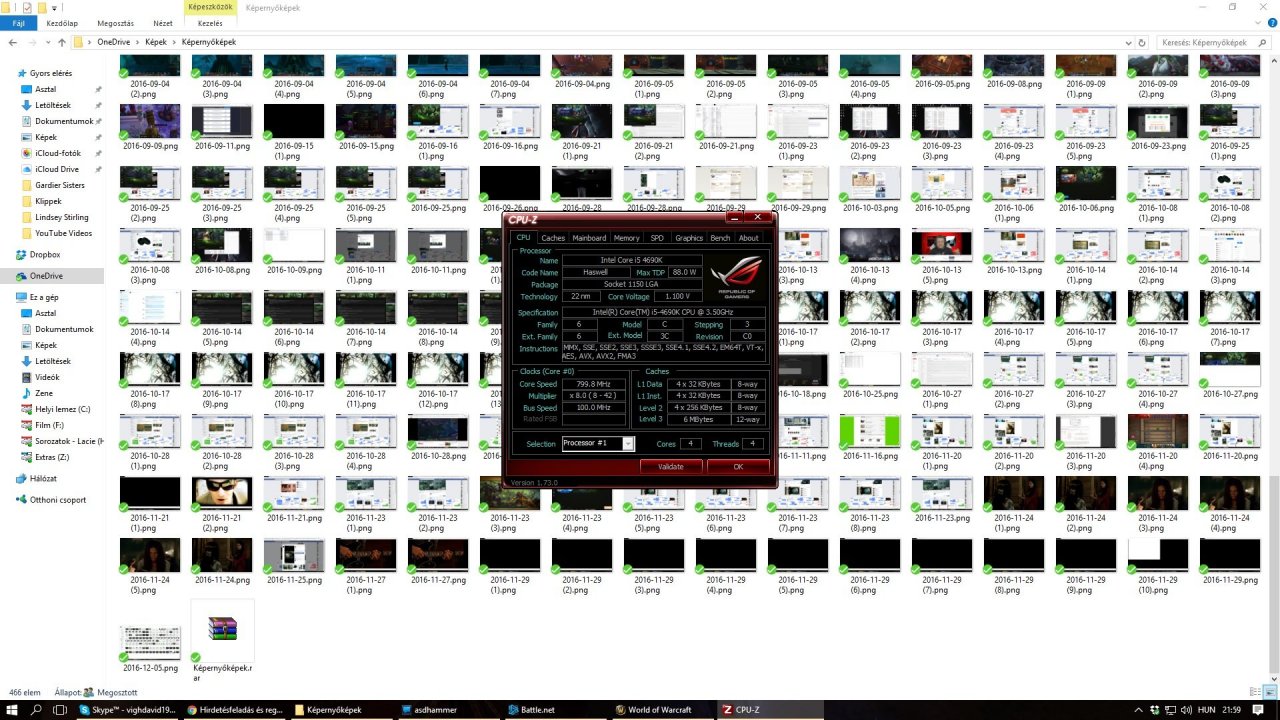Open CPU-Z Memory tab
The image size is (1280, 720).
(627, 238)
